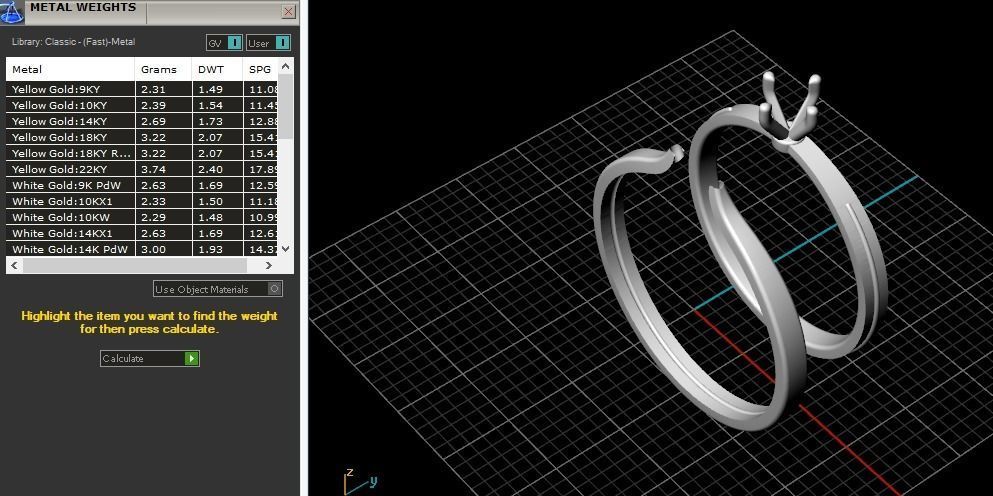Select the Yellow Gold:18KY row
This screenshot has width=993, height=496.
[142, 137]
